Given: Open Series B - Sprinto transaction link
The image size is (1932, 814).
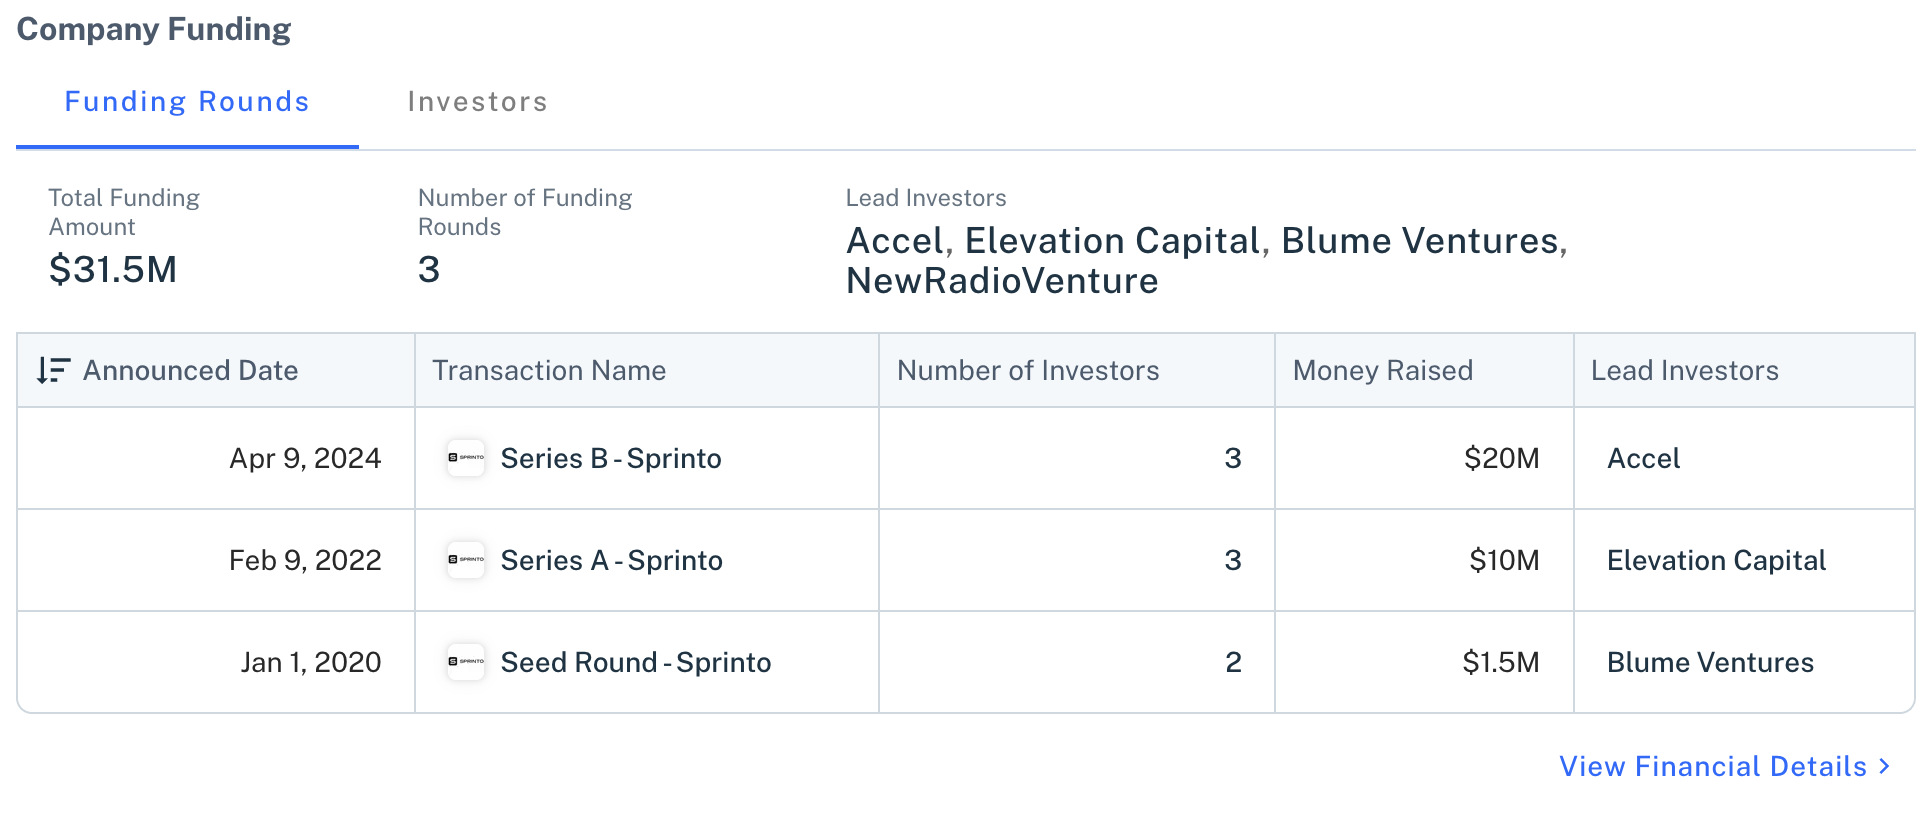Looking at the screenshot, I should [x=611, y=458].
